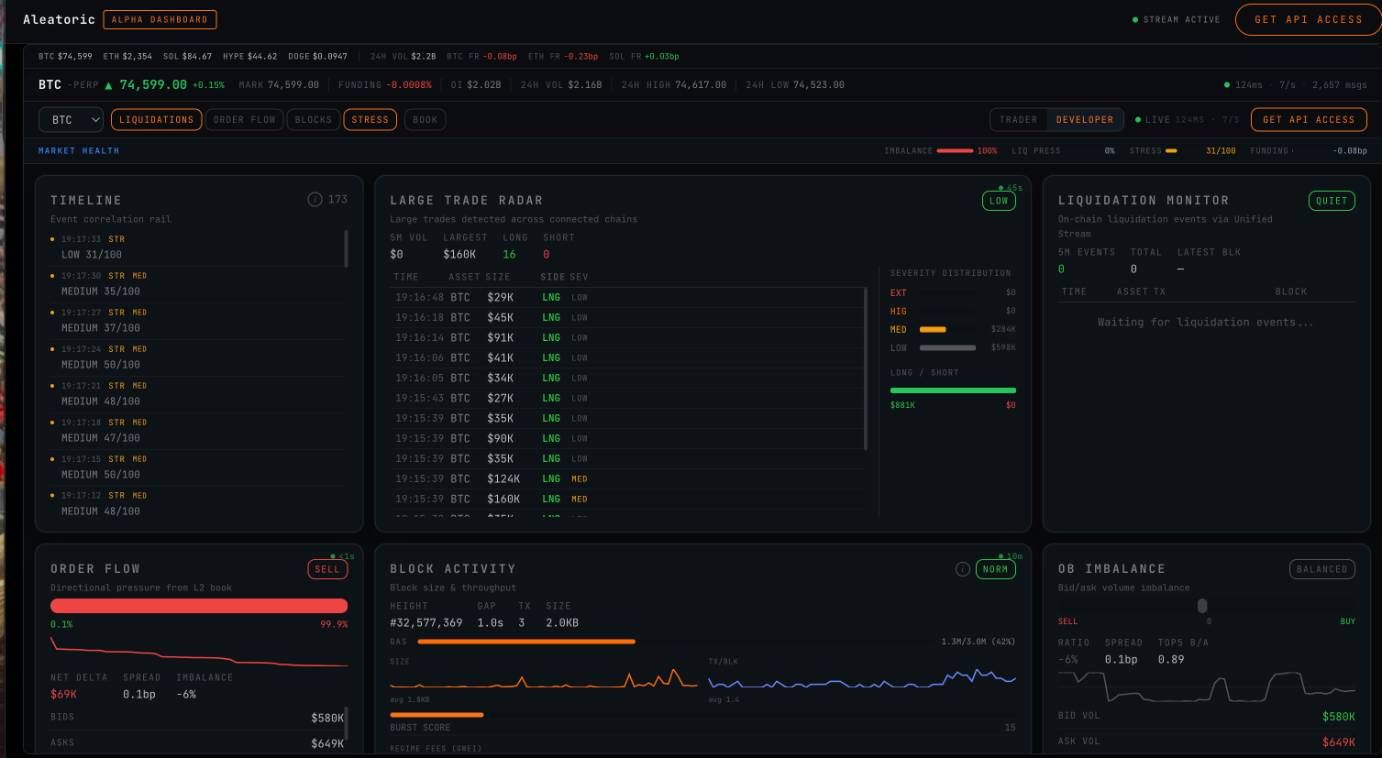Enable the Book panel filter chip

tap(425, 120)
